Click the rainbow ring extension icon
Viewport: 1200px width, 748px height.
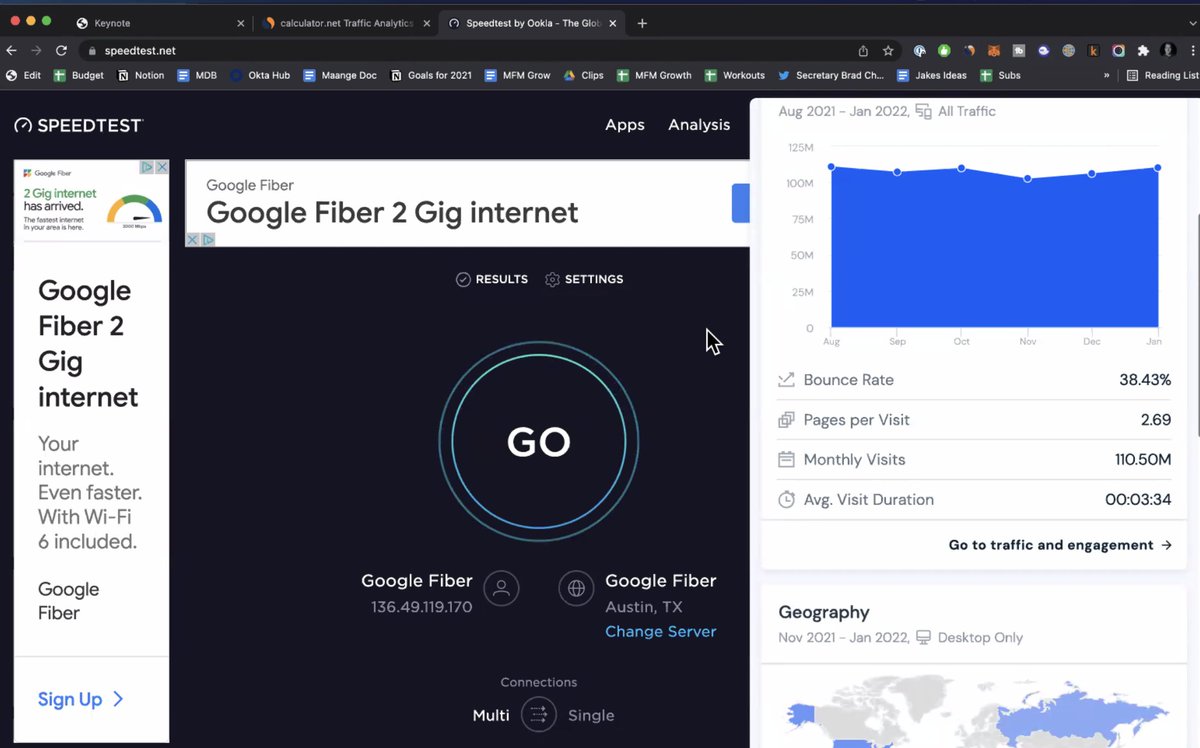click(x=1118, y=50)
